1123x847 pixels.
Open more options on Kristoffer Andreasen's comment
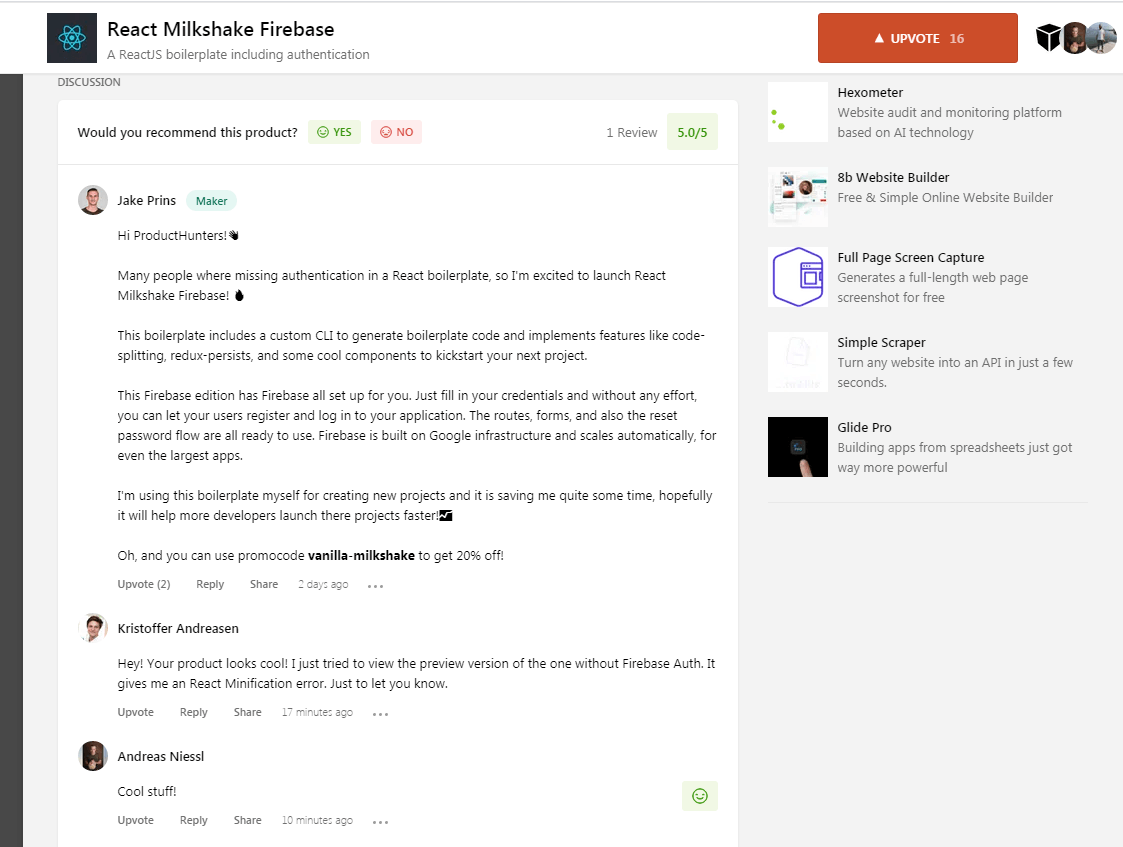coord(380,714)
